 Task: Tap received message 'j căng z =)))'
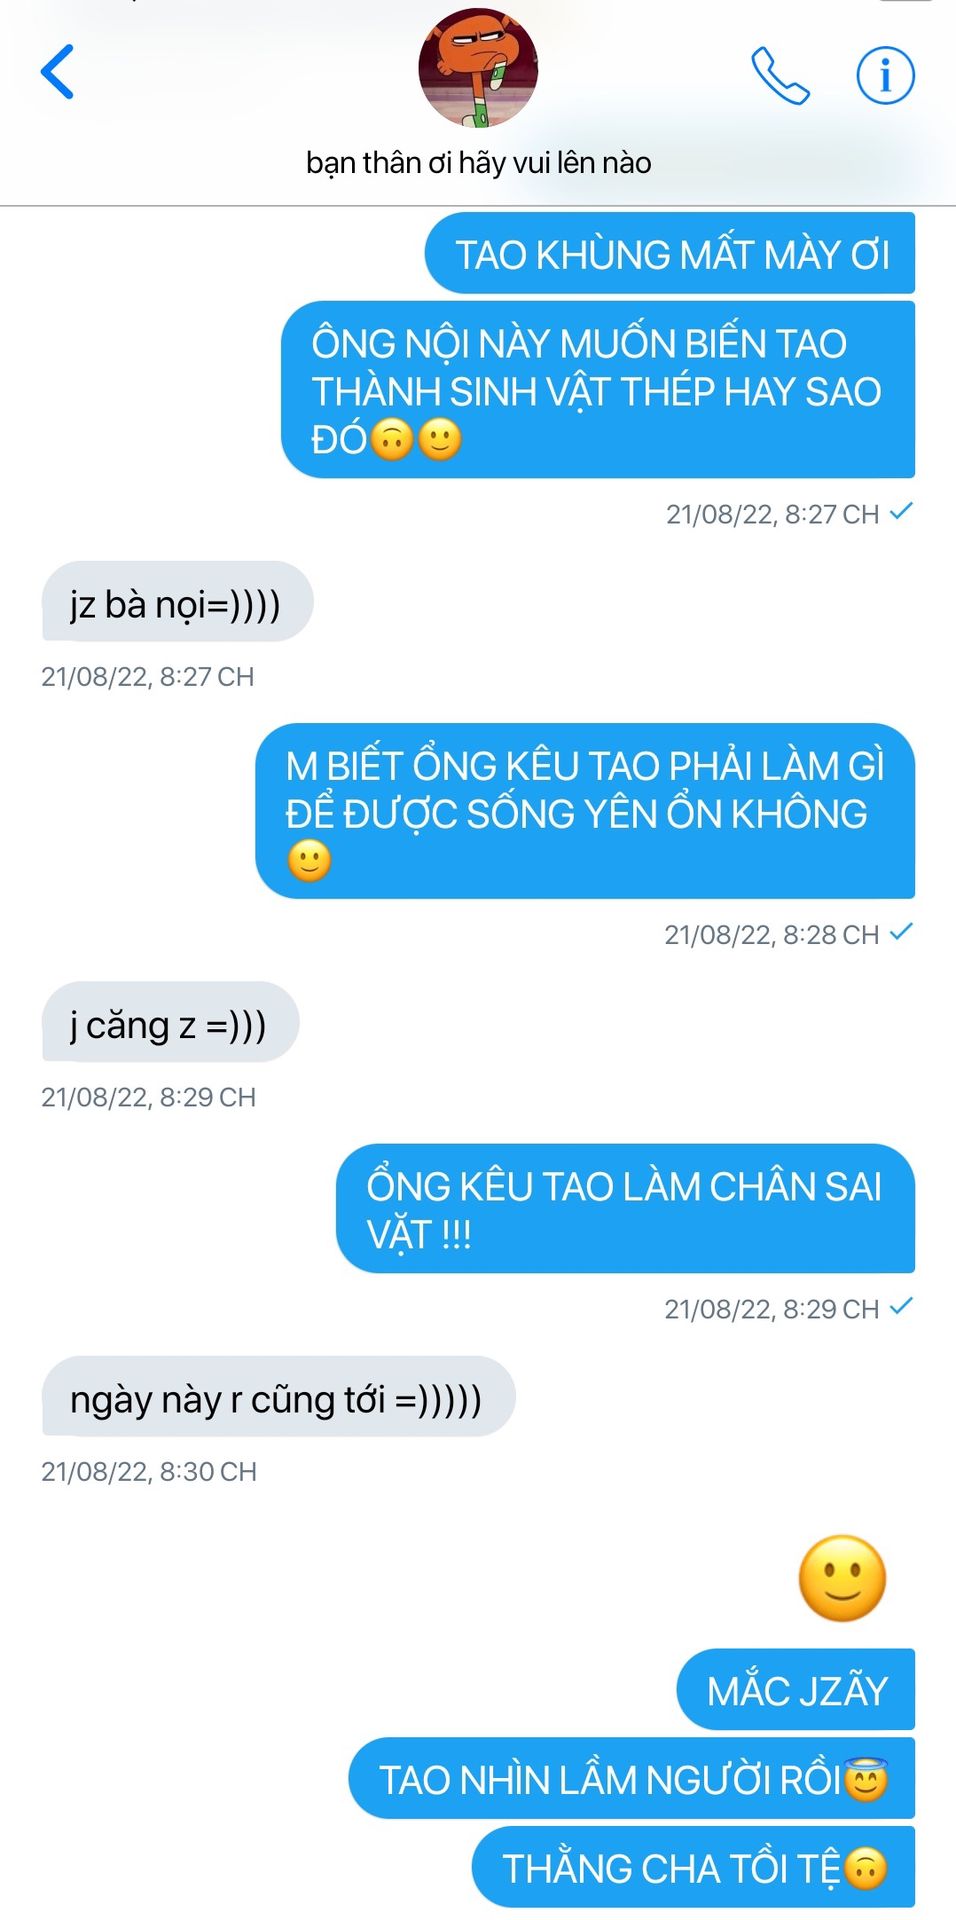pos(170,1022)
